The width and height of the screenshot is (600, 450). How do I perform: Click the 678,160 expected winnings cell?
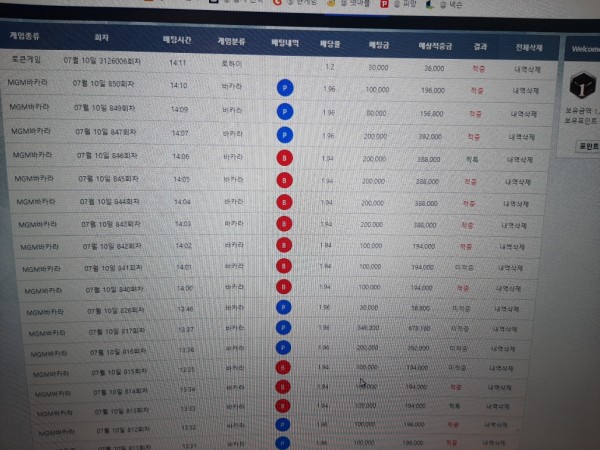point(419,328)
